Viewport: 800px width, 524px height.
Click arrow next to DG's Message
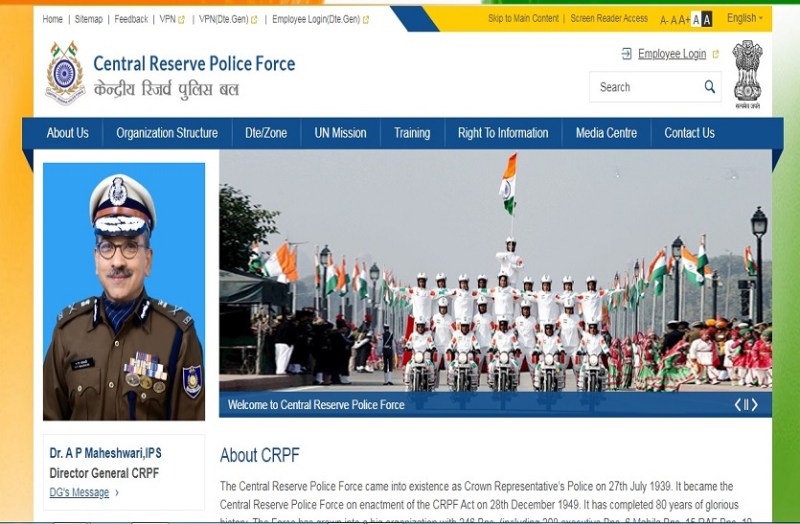click(x=117, y=492)
